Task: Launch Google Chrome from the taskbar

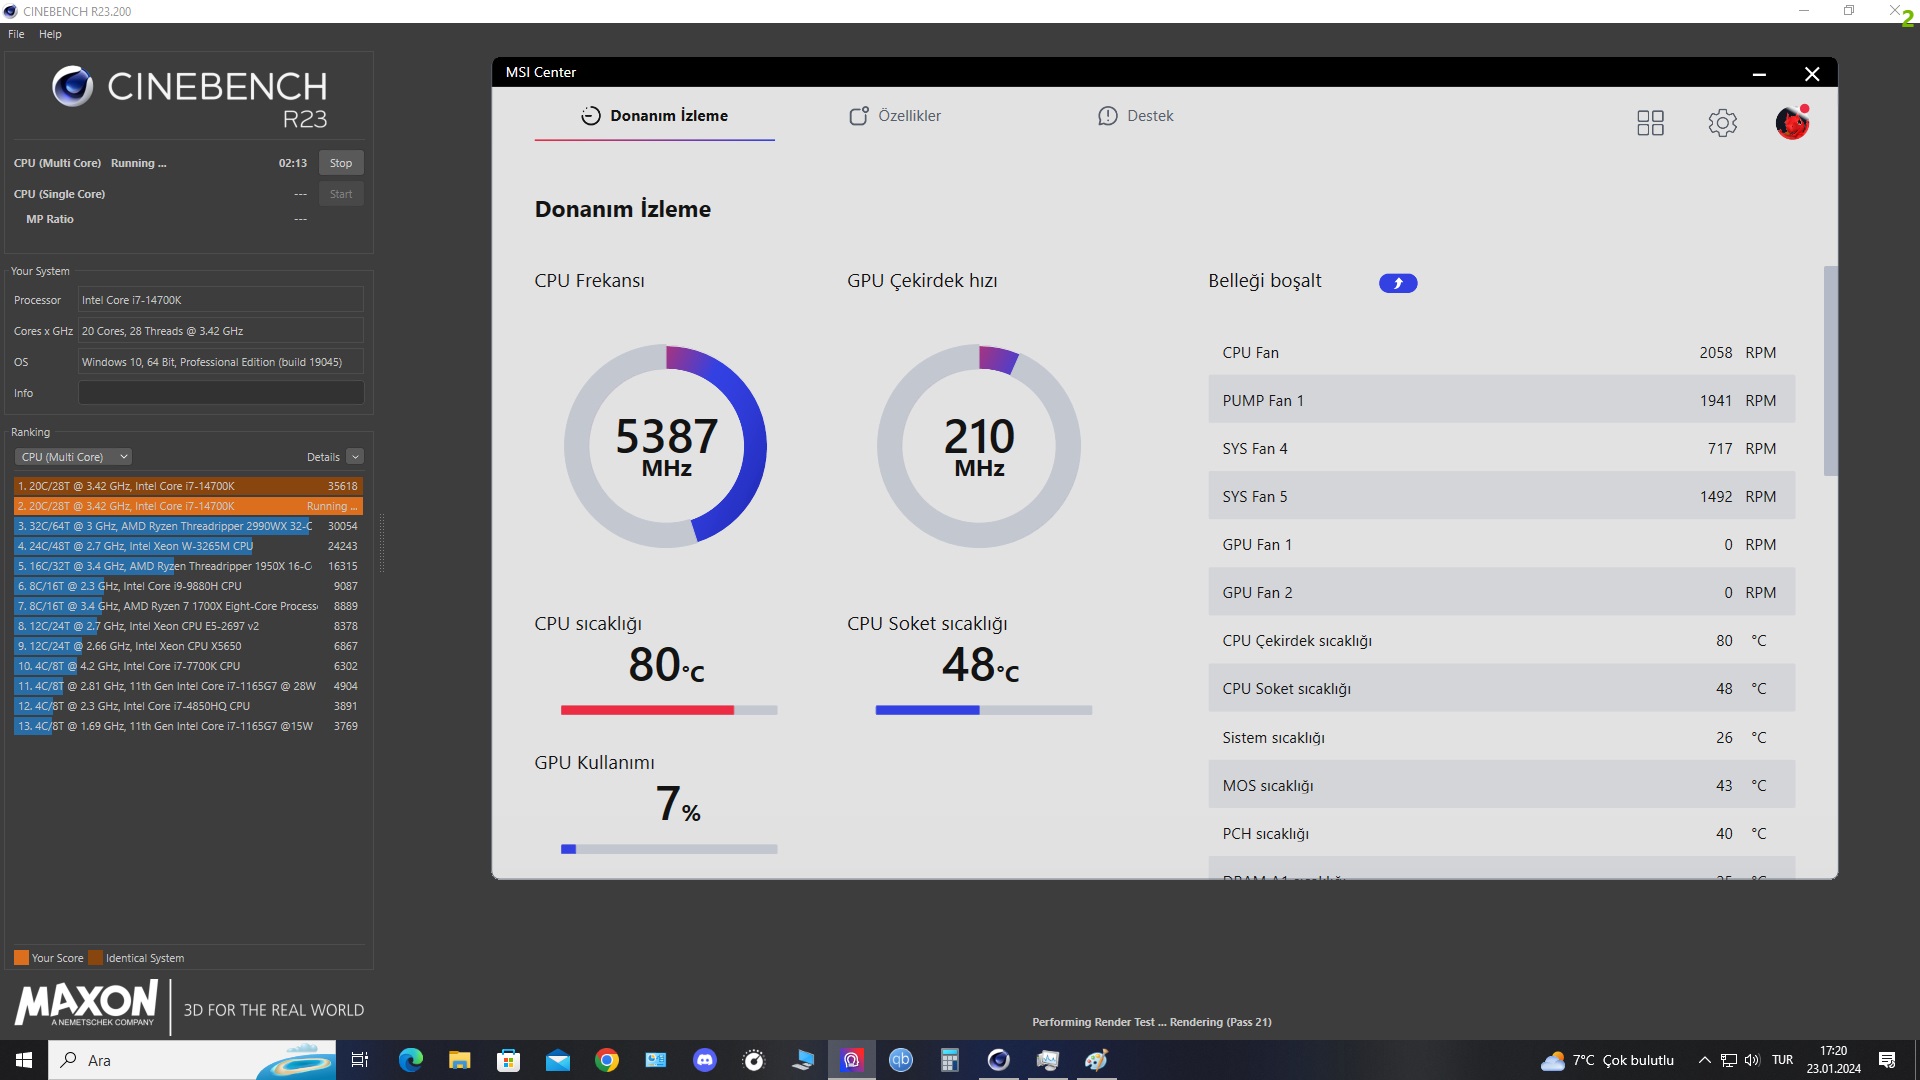Action: [607, 1060]
